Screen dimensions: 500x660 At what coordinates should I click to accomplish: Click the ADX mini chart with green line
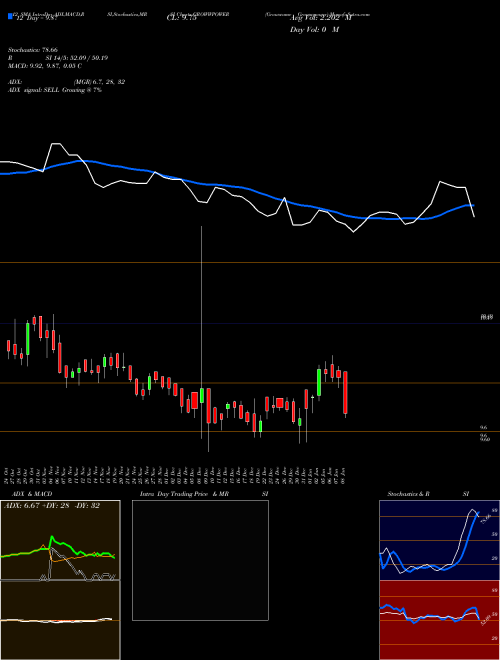[x=60, y=540]
